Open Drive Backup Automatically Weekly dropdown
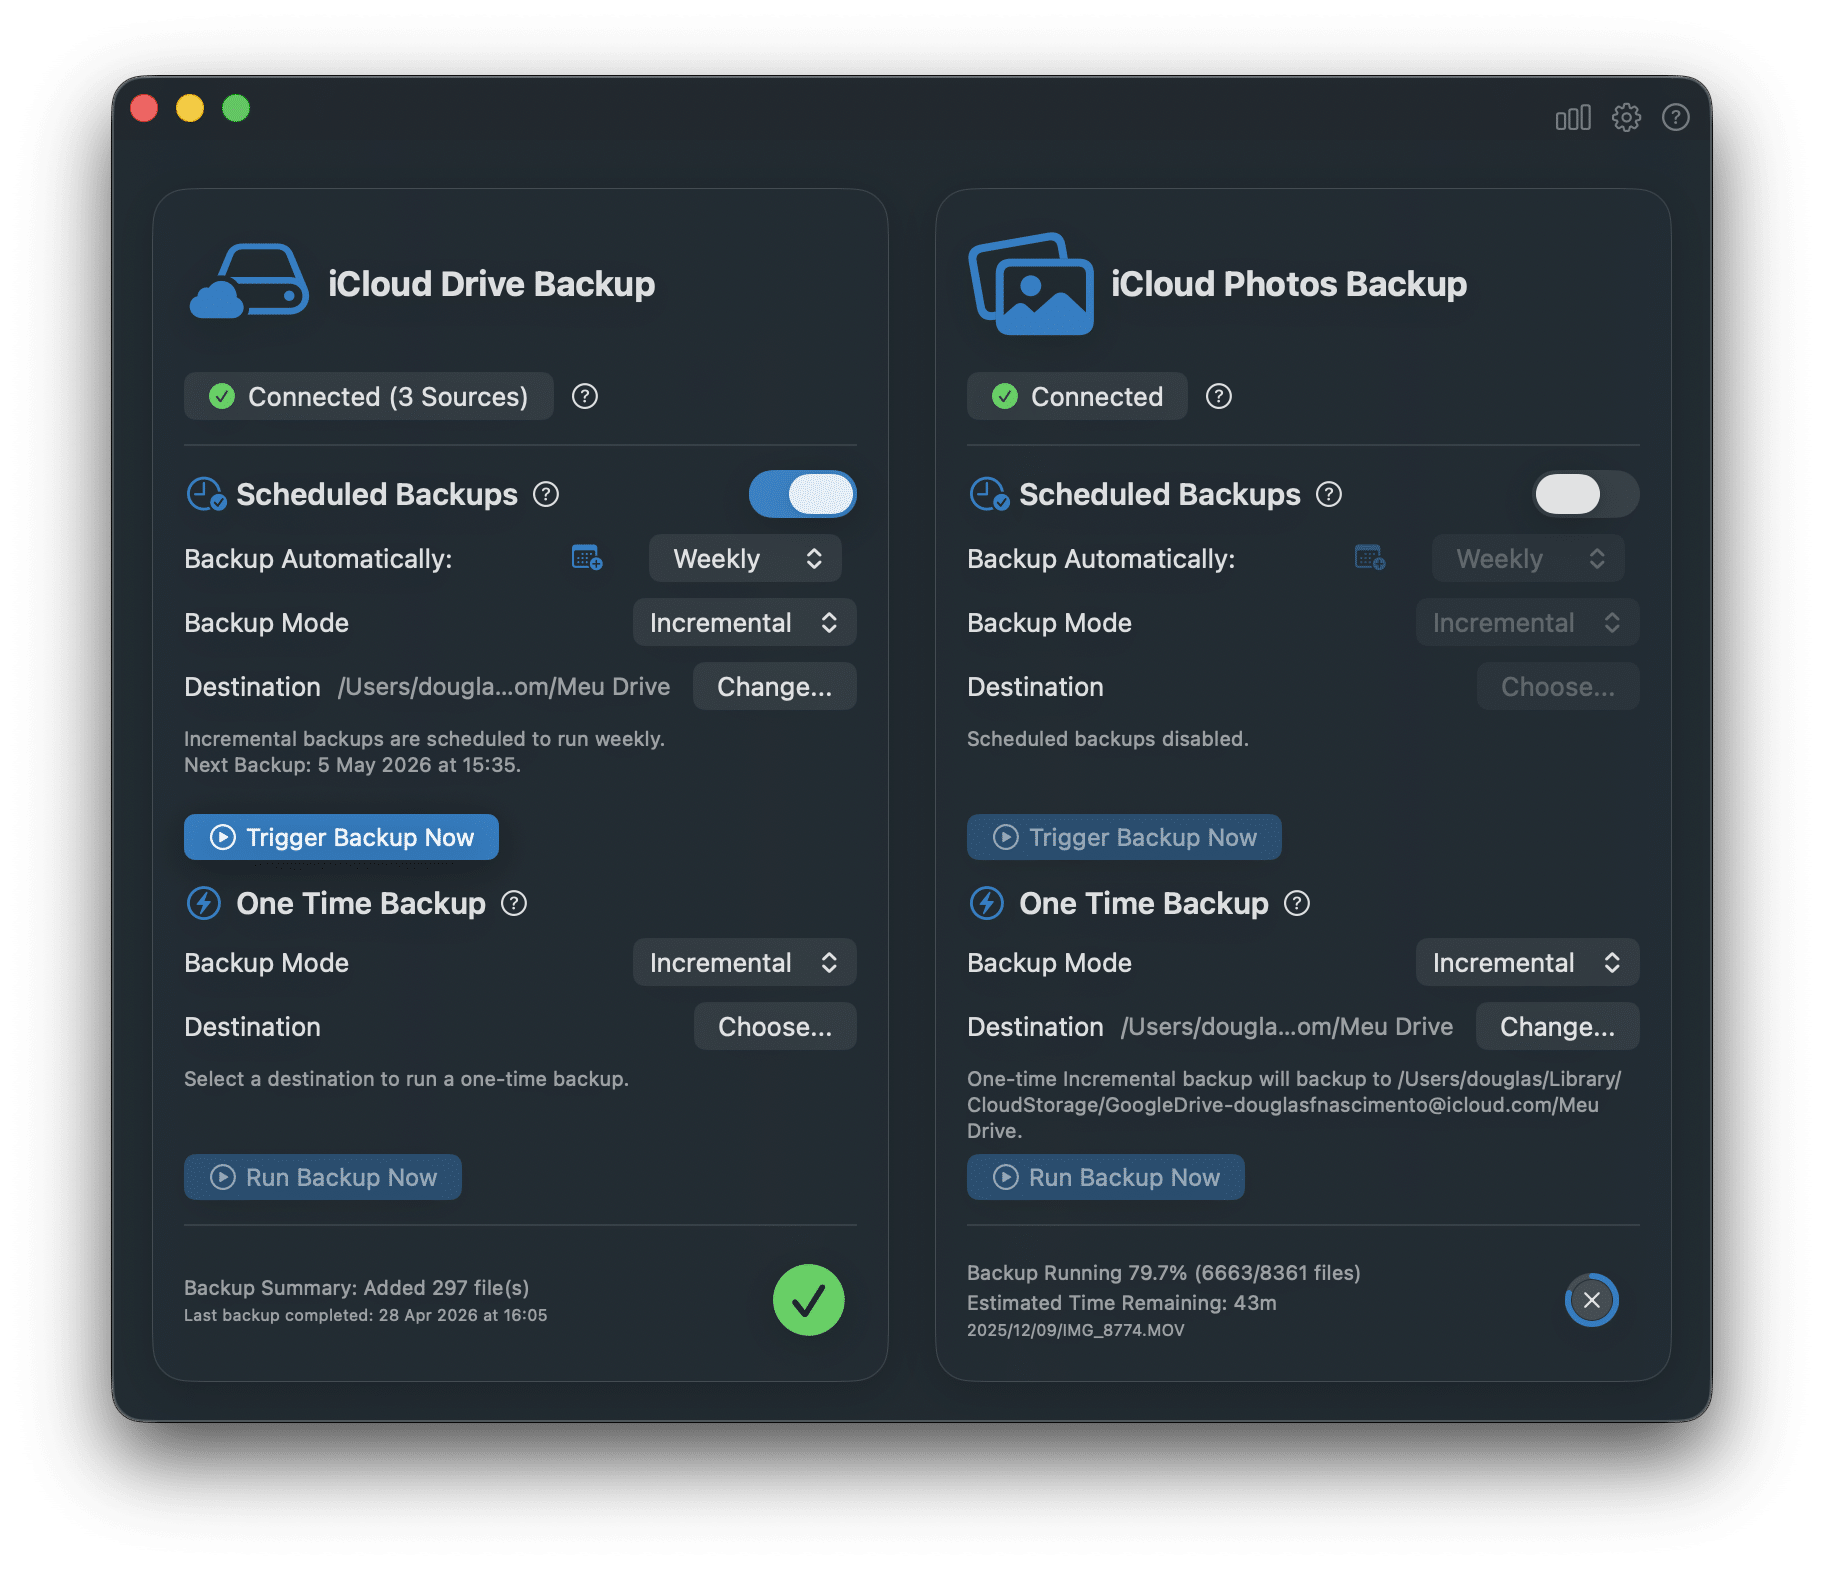The height and width of the screenshot is (1570, 1824). click(745, 558)
